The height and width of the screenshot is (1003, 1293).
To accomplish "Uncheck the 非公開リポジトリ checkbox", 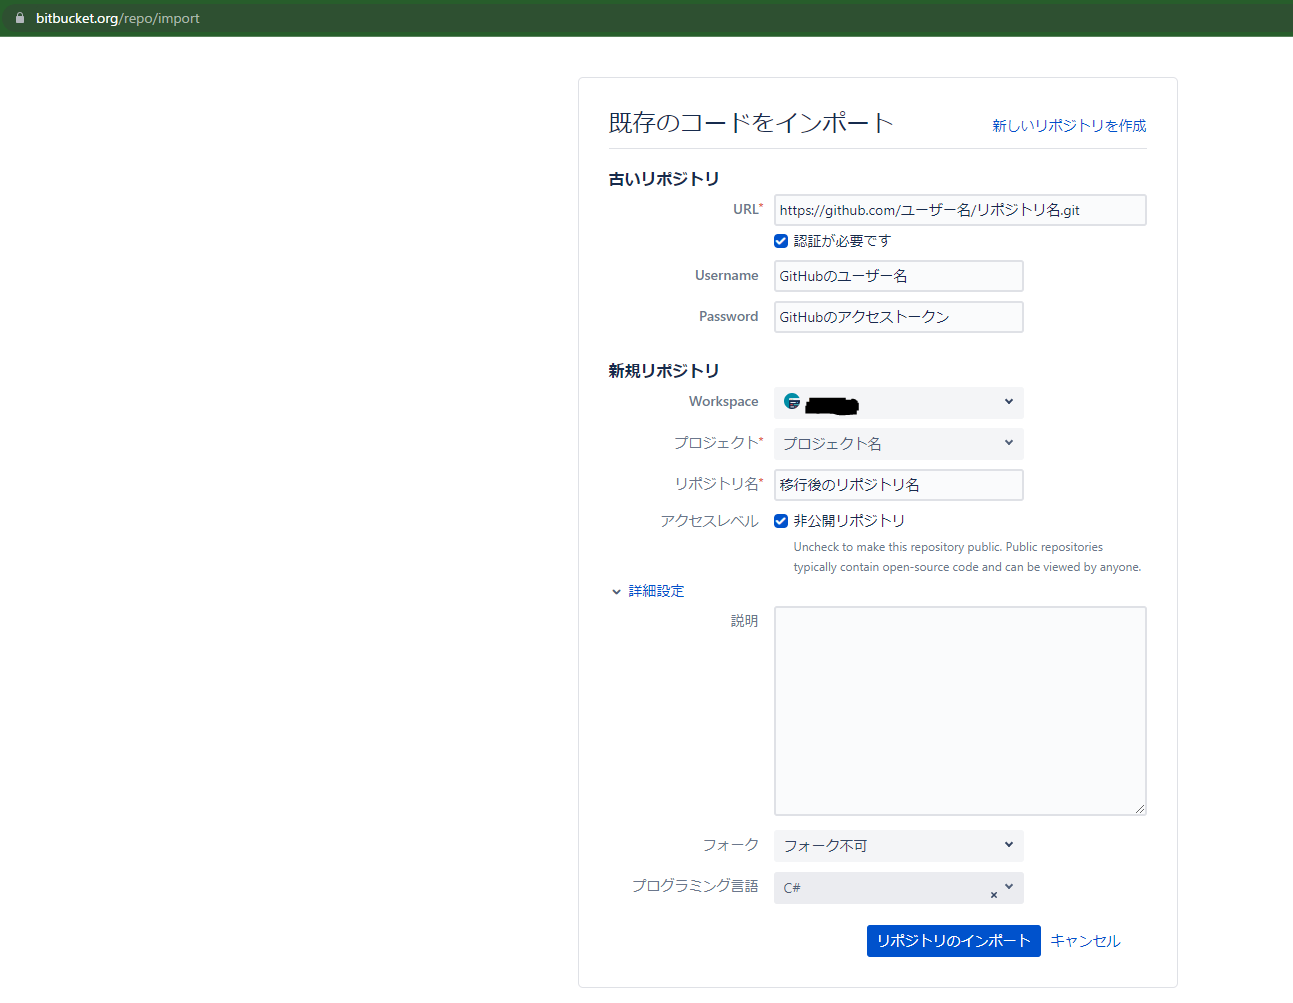I will coord(781,521).
